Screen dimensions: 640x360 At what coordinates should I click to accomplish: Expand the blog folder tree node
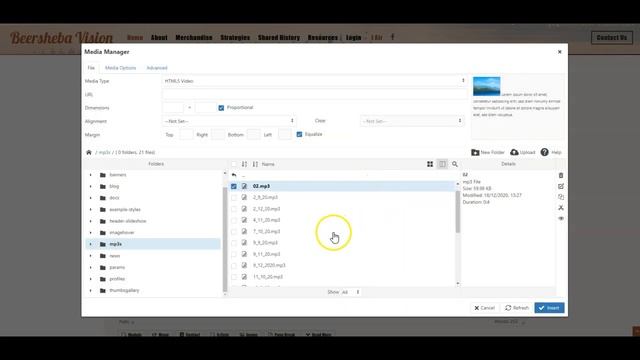click(x=91, y=187)
